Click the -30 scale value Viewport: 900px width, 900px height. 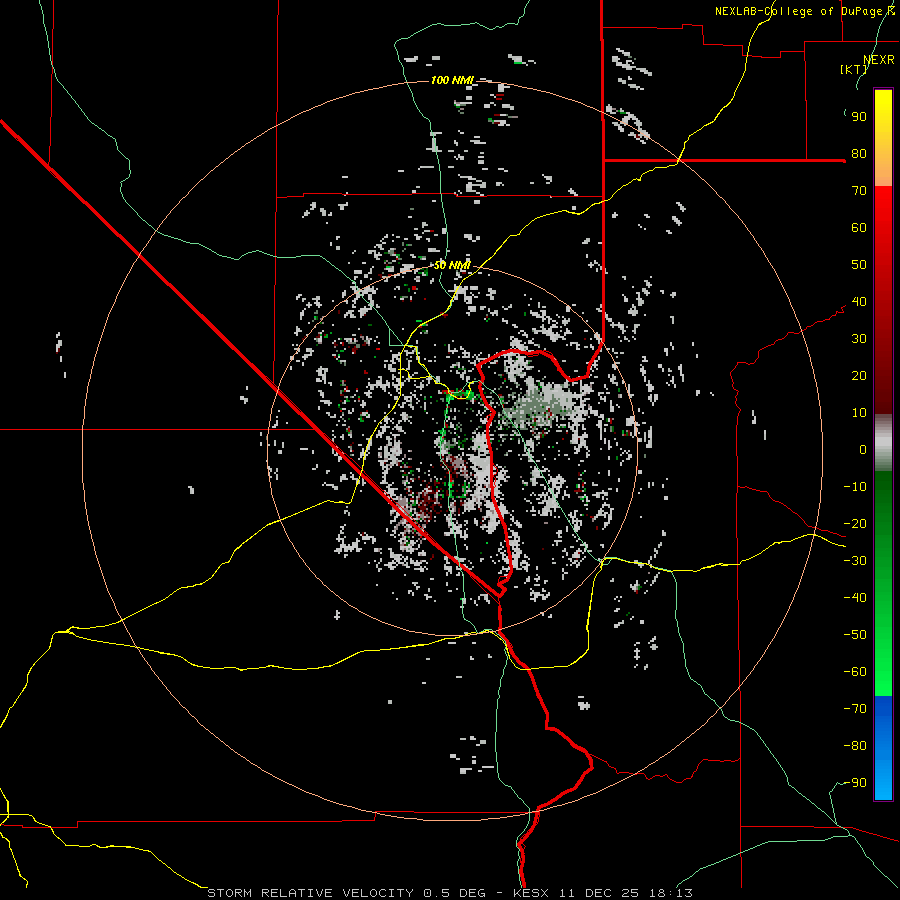coord(855,561)
